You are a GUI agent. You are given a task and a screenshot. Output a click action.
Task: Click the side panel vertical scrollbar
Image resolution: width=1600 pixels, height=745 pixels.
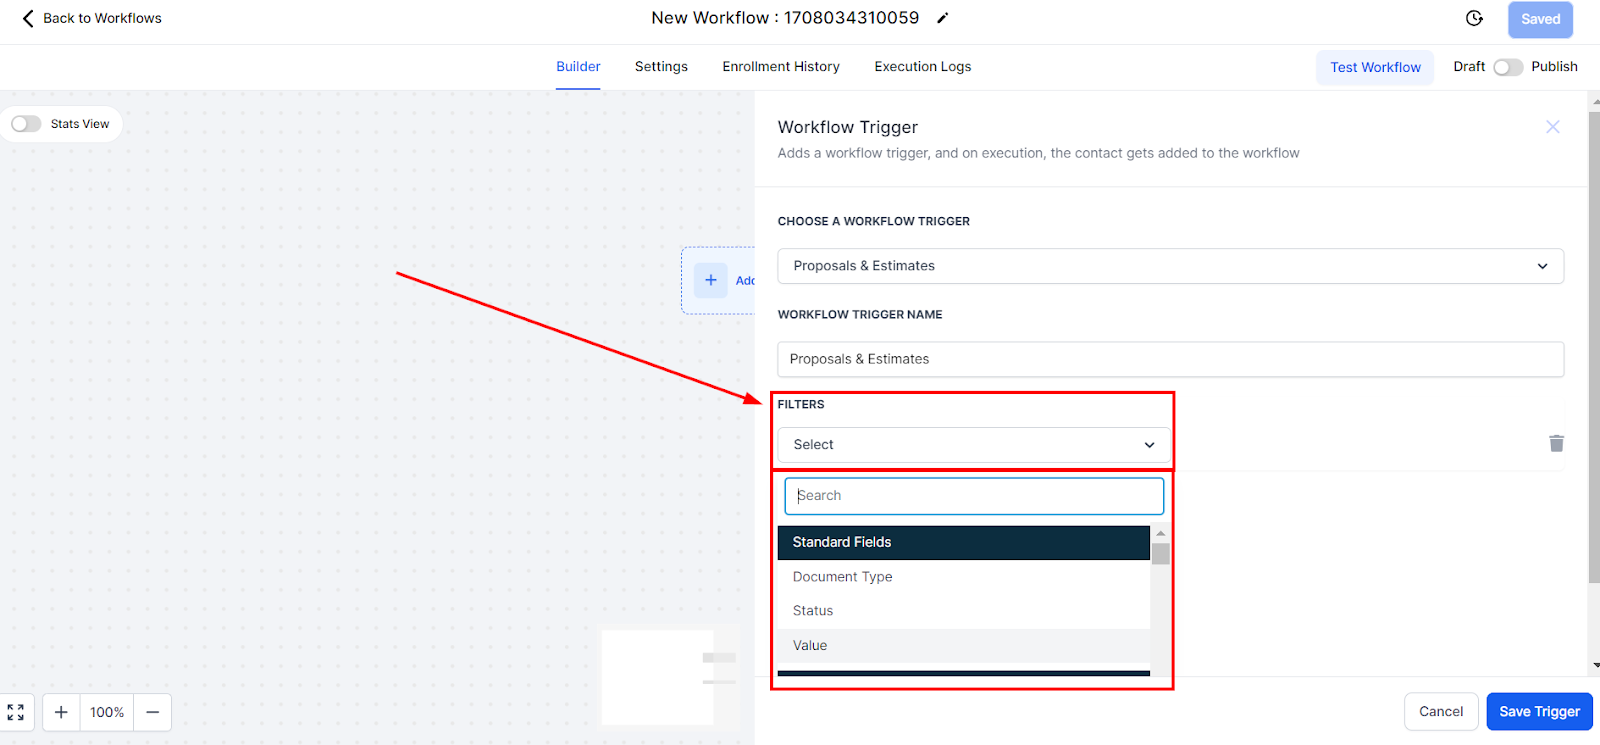[1594, 347]
